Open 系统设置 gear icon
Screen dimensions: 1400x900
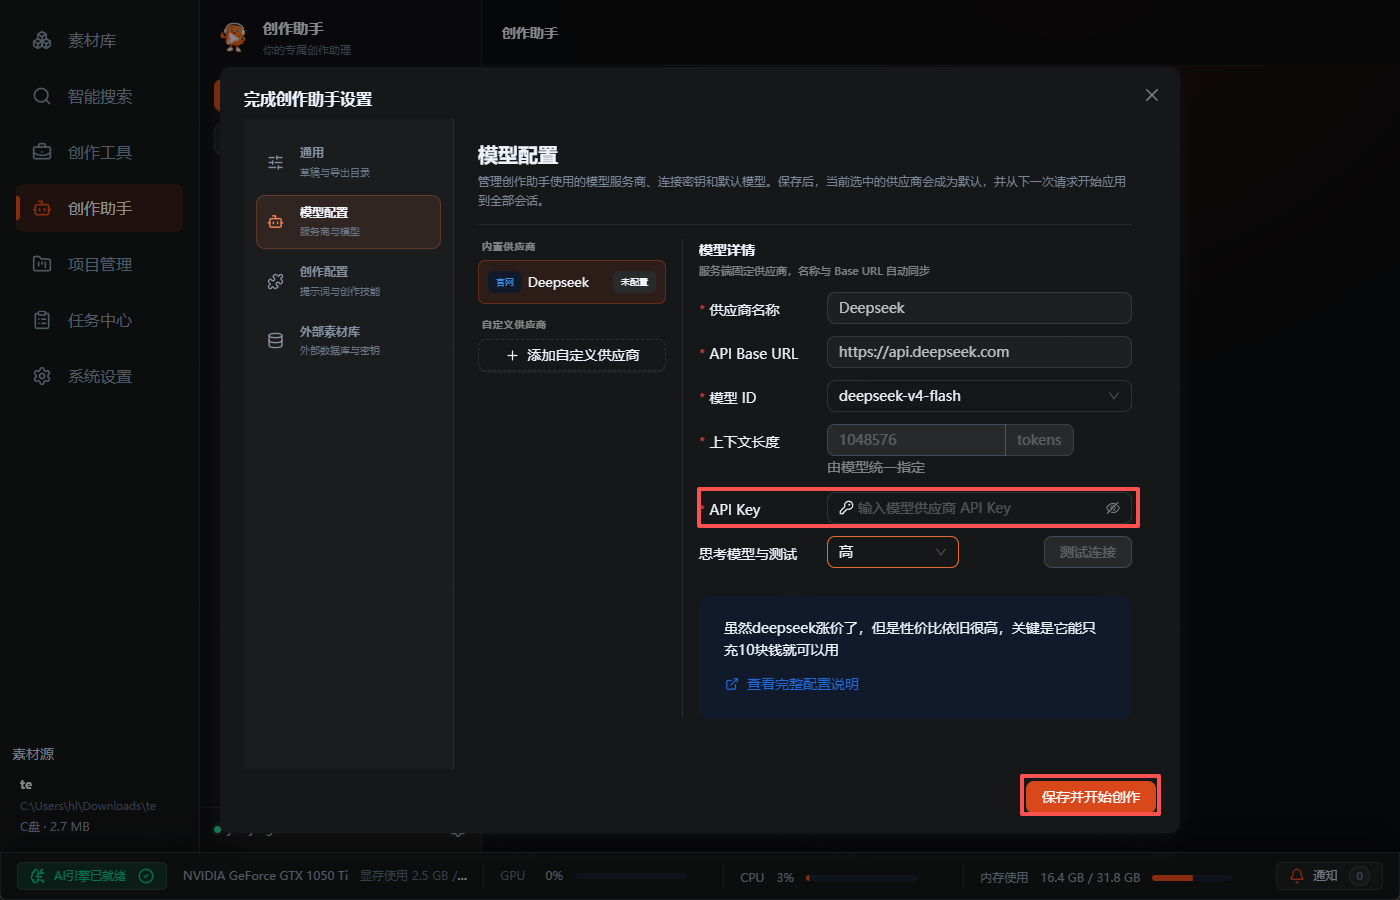42,376
